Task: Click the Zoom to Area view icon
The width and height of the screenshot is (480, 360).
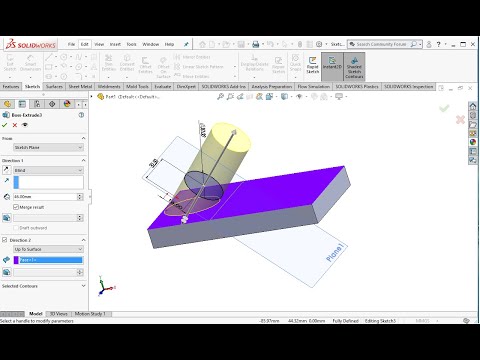Action: (230, 97)
